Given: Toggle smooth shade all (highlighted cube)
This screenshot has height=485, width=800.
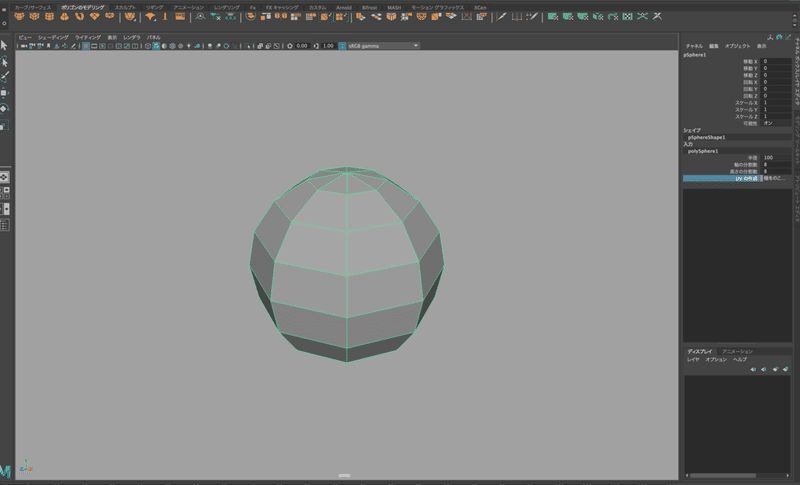Looking at the screenshot, I should 156,46.
